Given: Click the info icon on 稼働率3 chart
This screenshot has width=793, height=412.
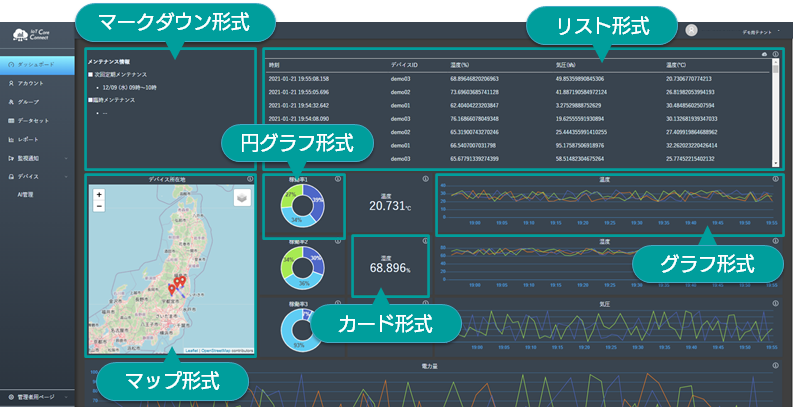Looking at the screenshot, I should pyautogui.click(x=337, y=303).
